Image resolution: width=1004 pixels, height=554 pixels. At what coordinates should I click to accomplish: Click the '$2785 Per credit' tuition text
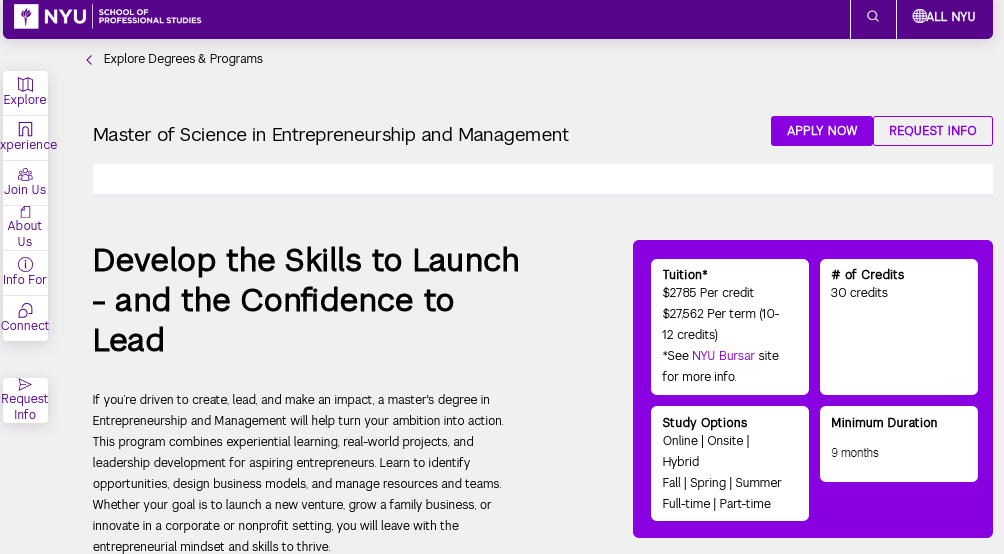click(x=708, y=293)
